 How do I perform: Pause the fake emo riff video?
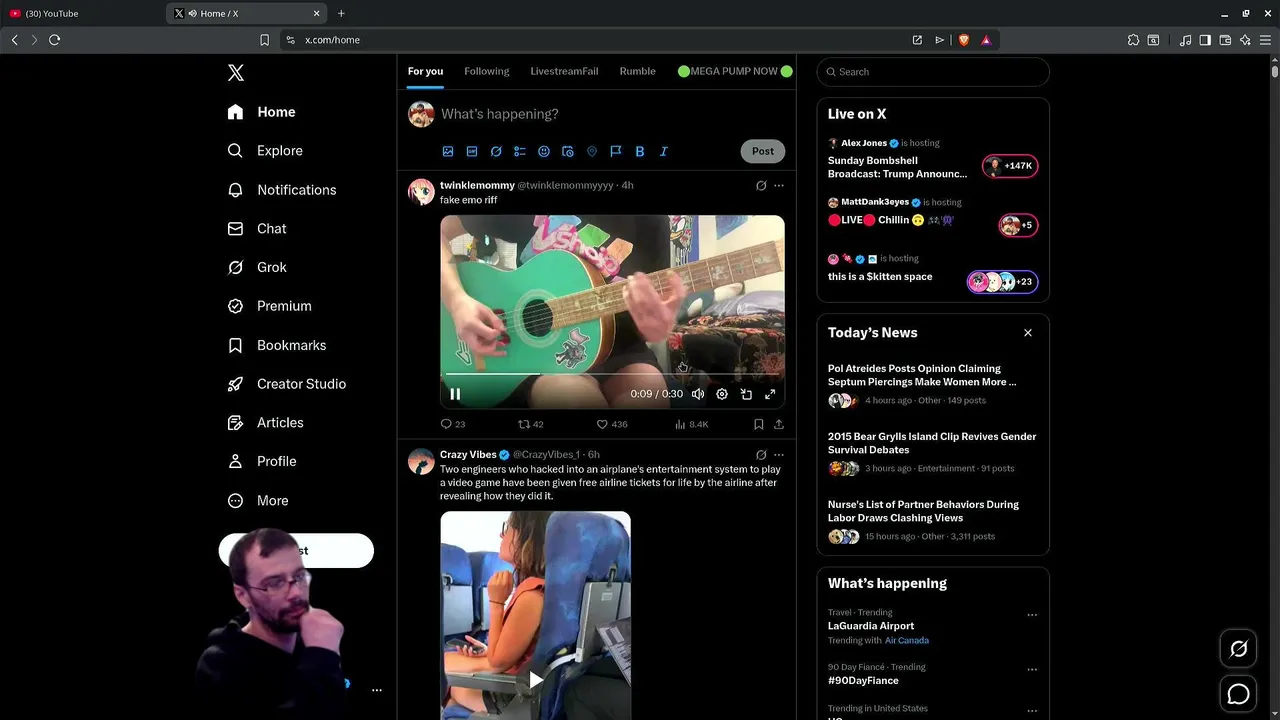coord(455,394)
